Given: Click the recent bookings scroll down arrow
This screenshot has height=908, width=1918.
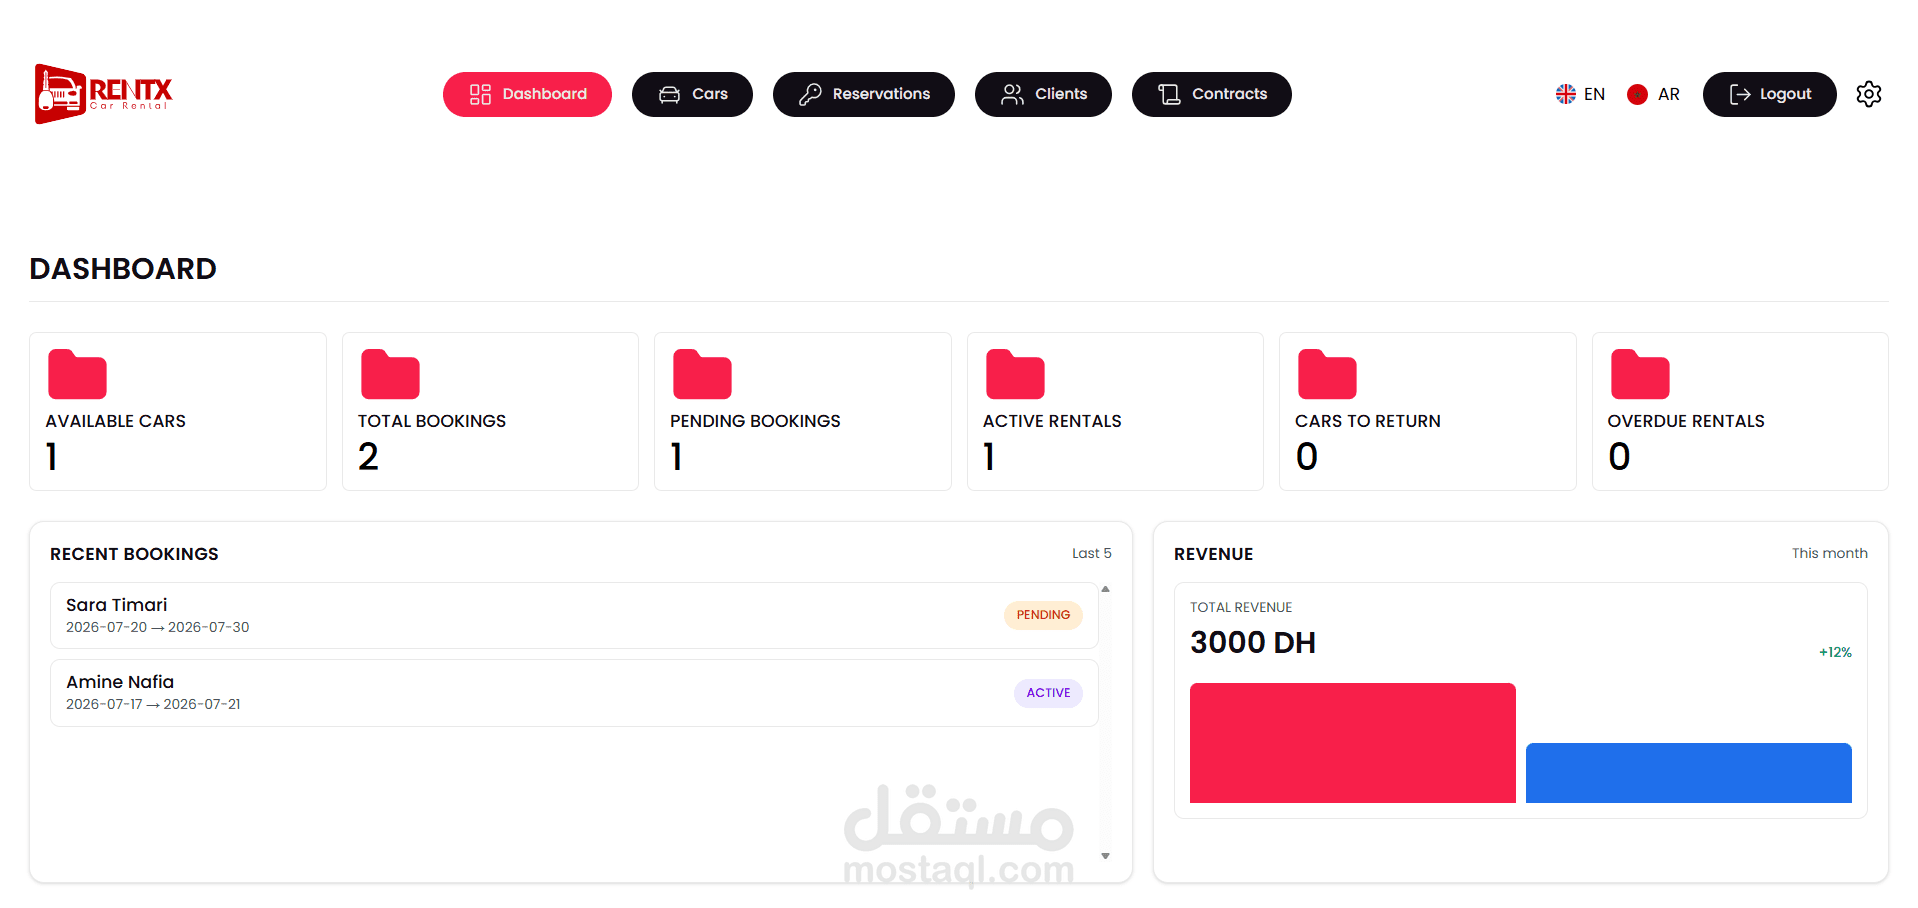Looking at the screenshot, I should point(1105,856).
